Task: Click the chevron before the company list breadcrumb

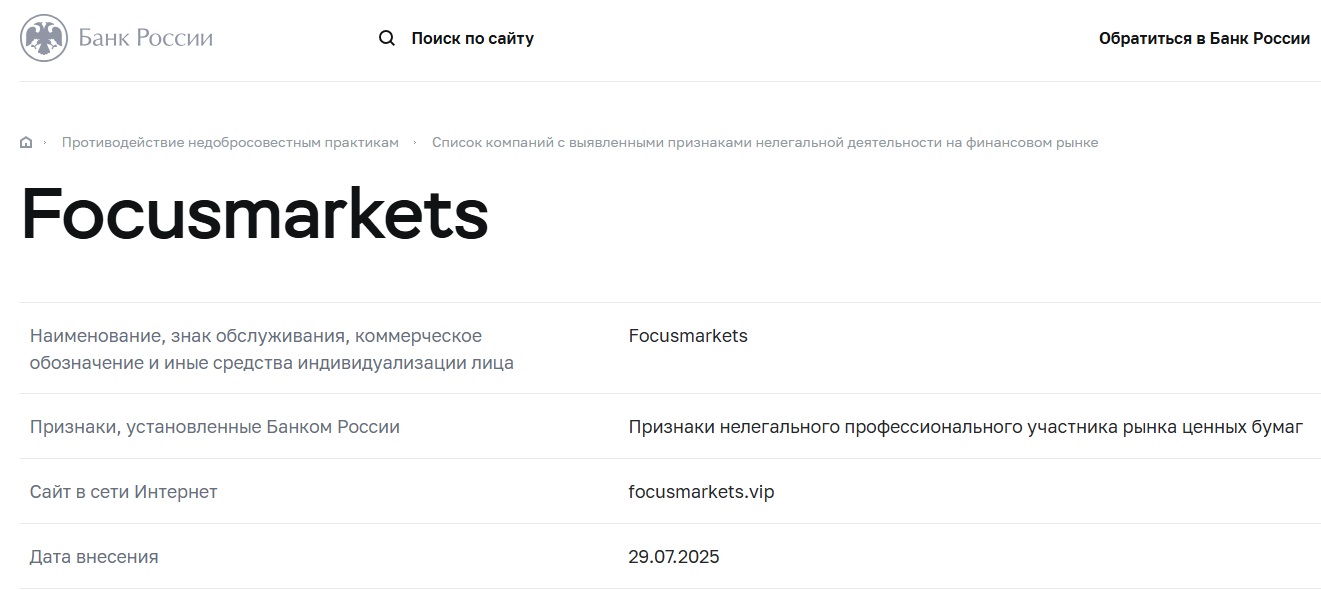Action: (x=413, y=141)
